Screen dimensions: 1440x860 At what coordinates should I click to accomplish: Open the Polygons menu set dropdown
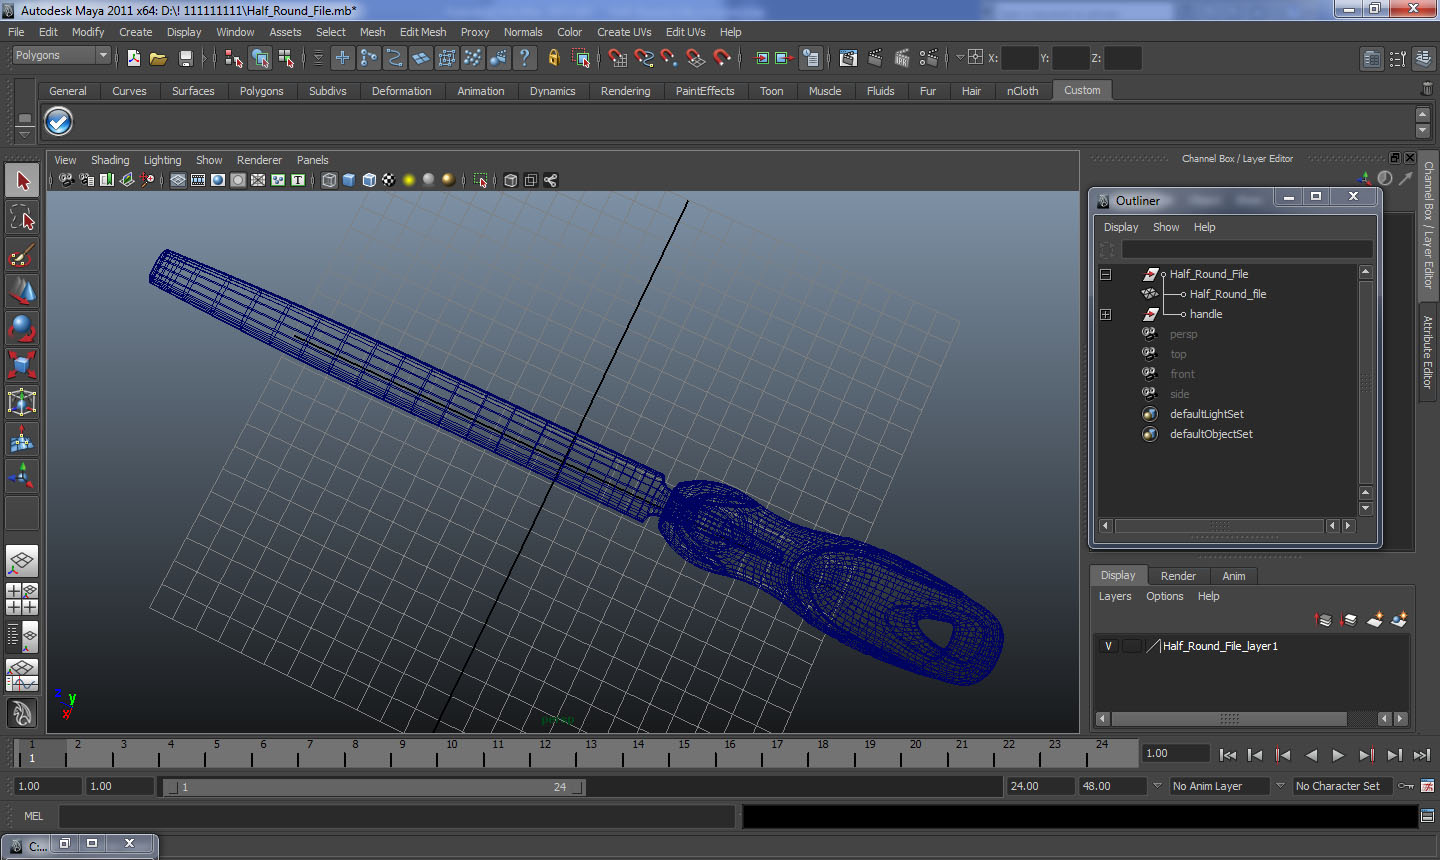60,55
